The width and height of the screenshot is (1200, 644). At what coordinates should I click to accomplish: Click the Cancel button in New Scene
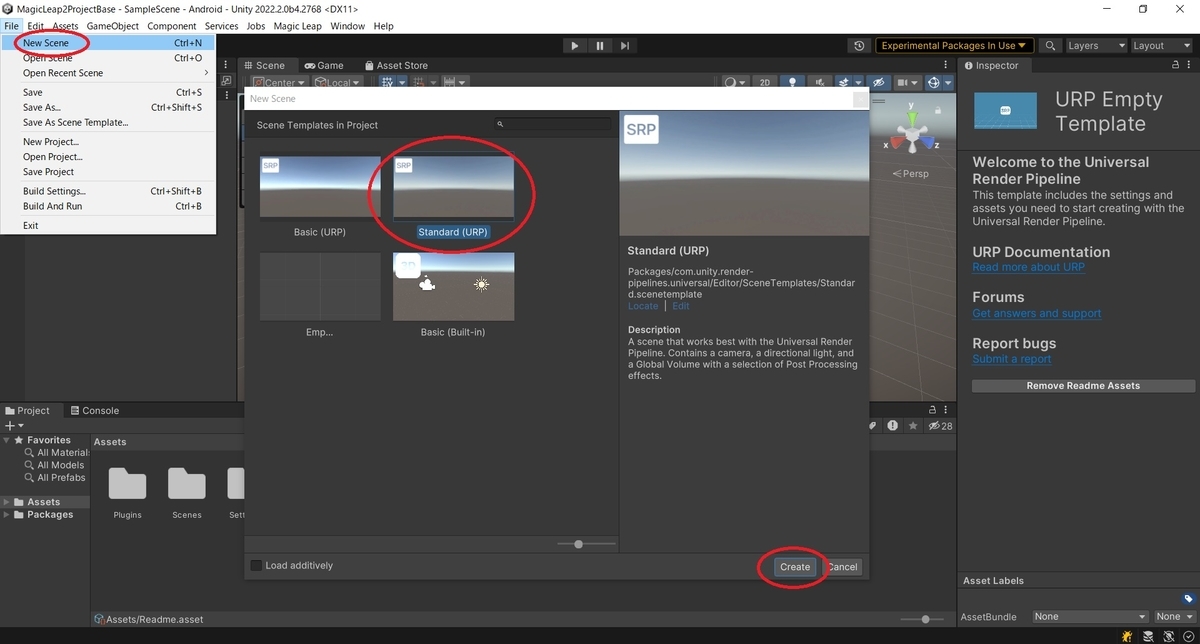[x=842, y=567]
